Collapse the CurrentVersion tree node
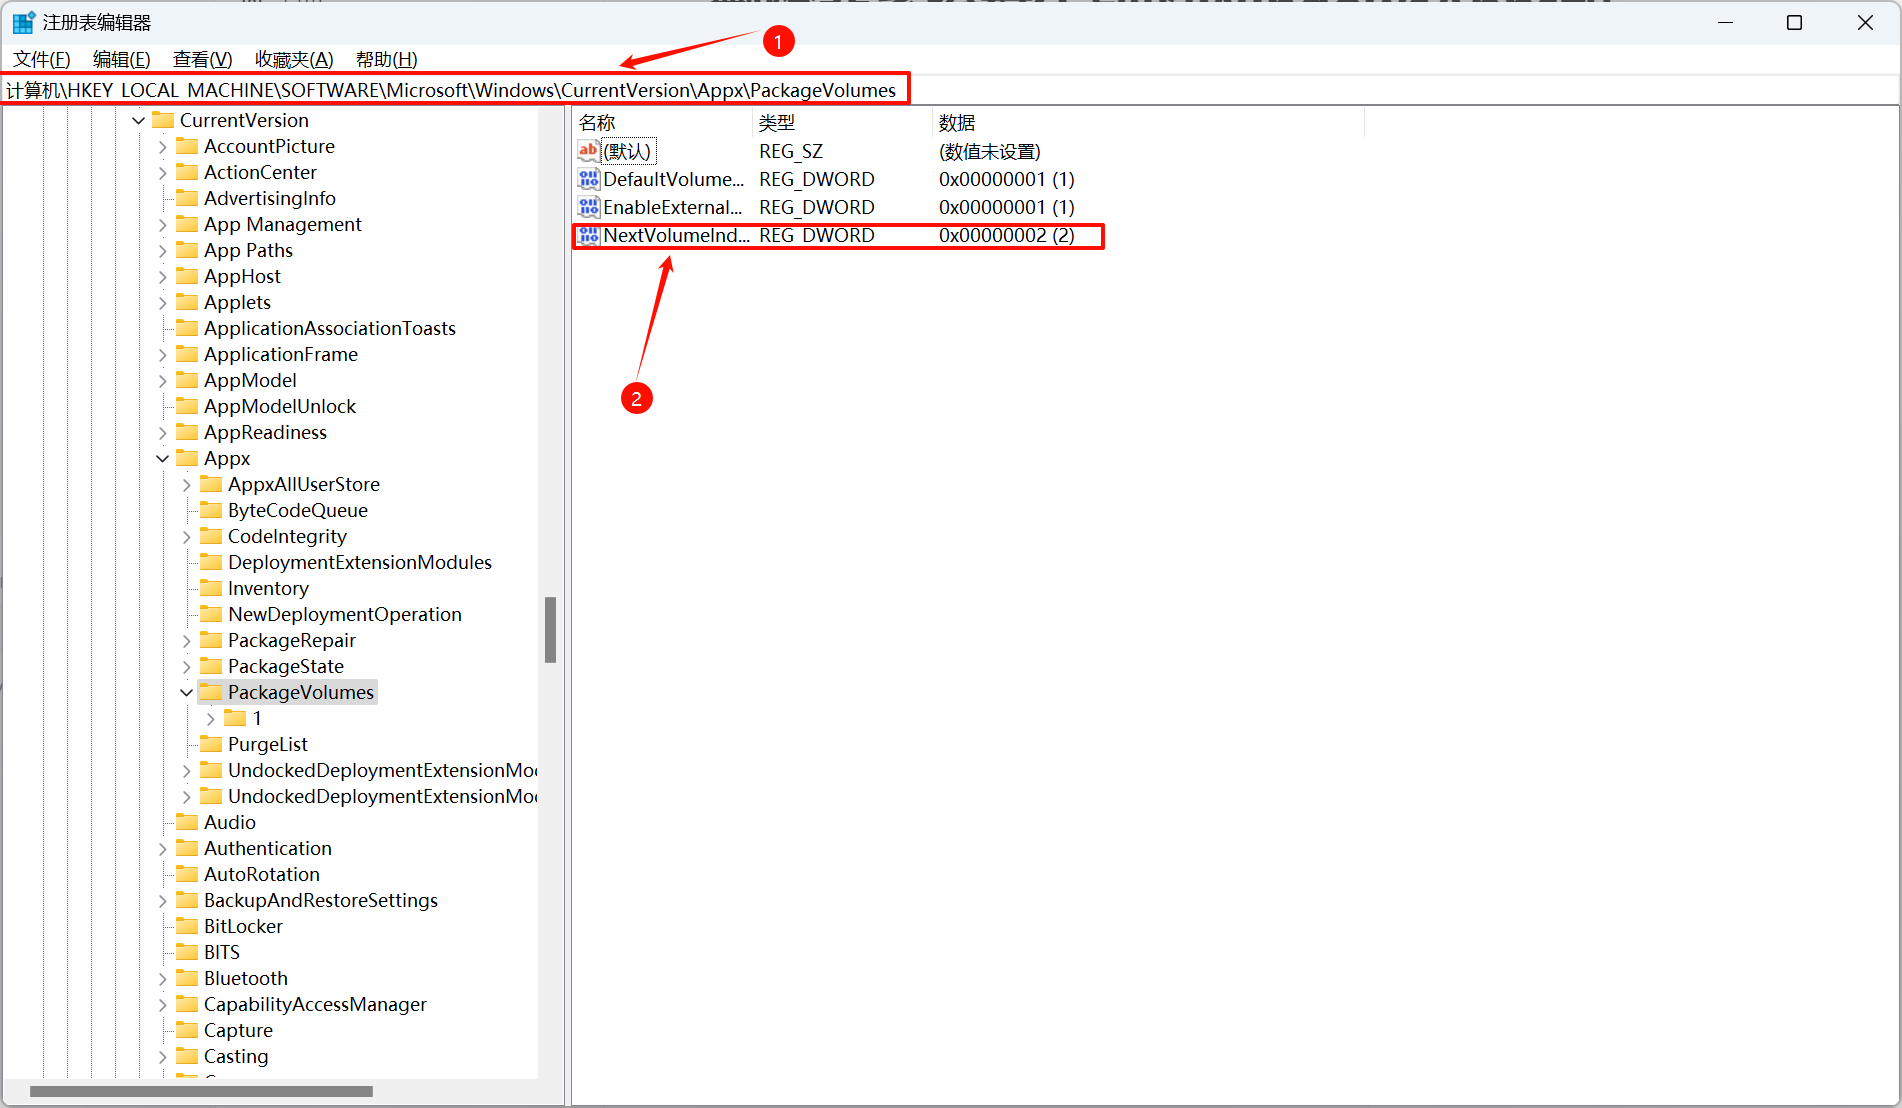 (x=138, y=120)
